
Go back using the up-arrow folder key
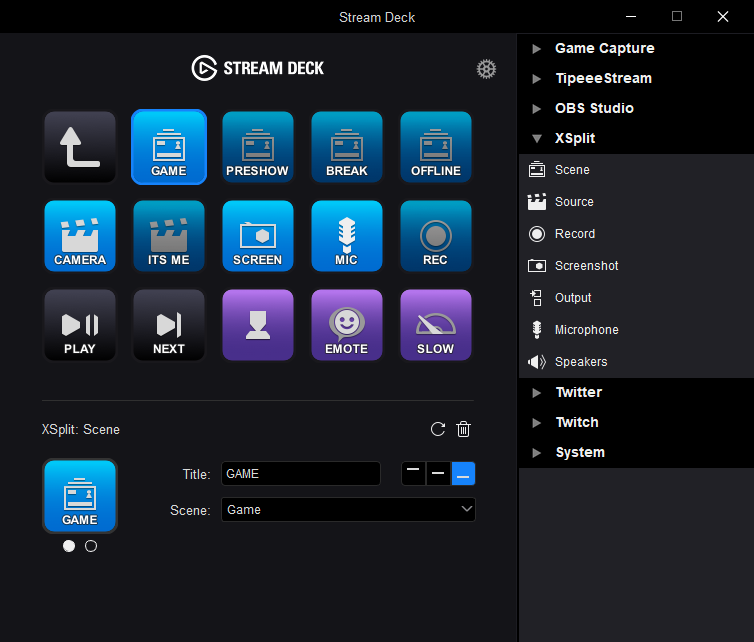coord(80,147)
